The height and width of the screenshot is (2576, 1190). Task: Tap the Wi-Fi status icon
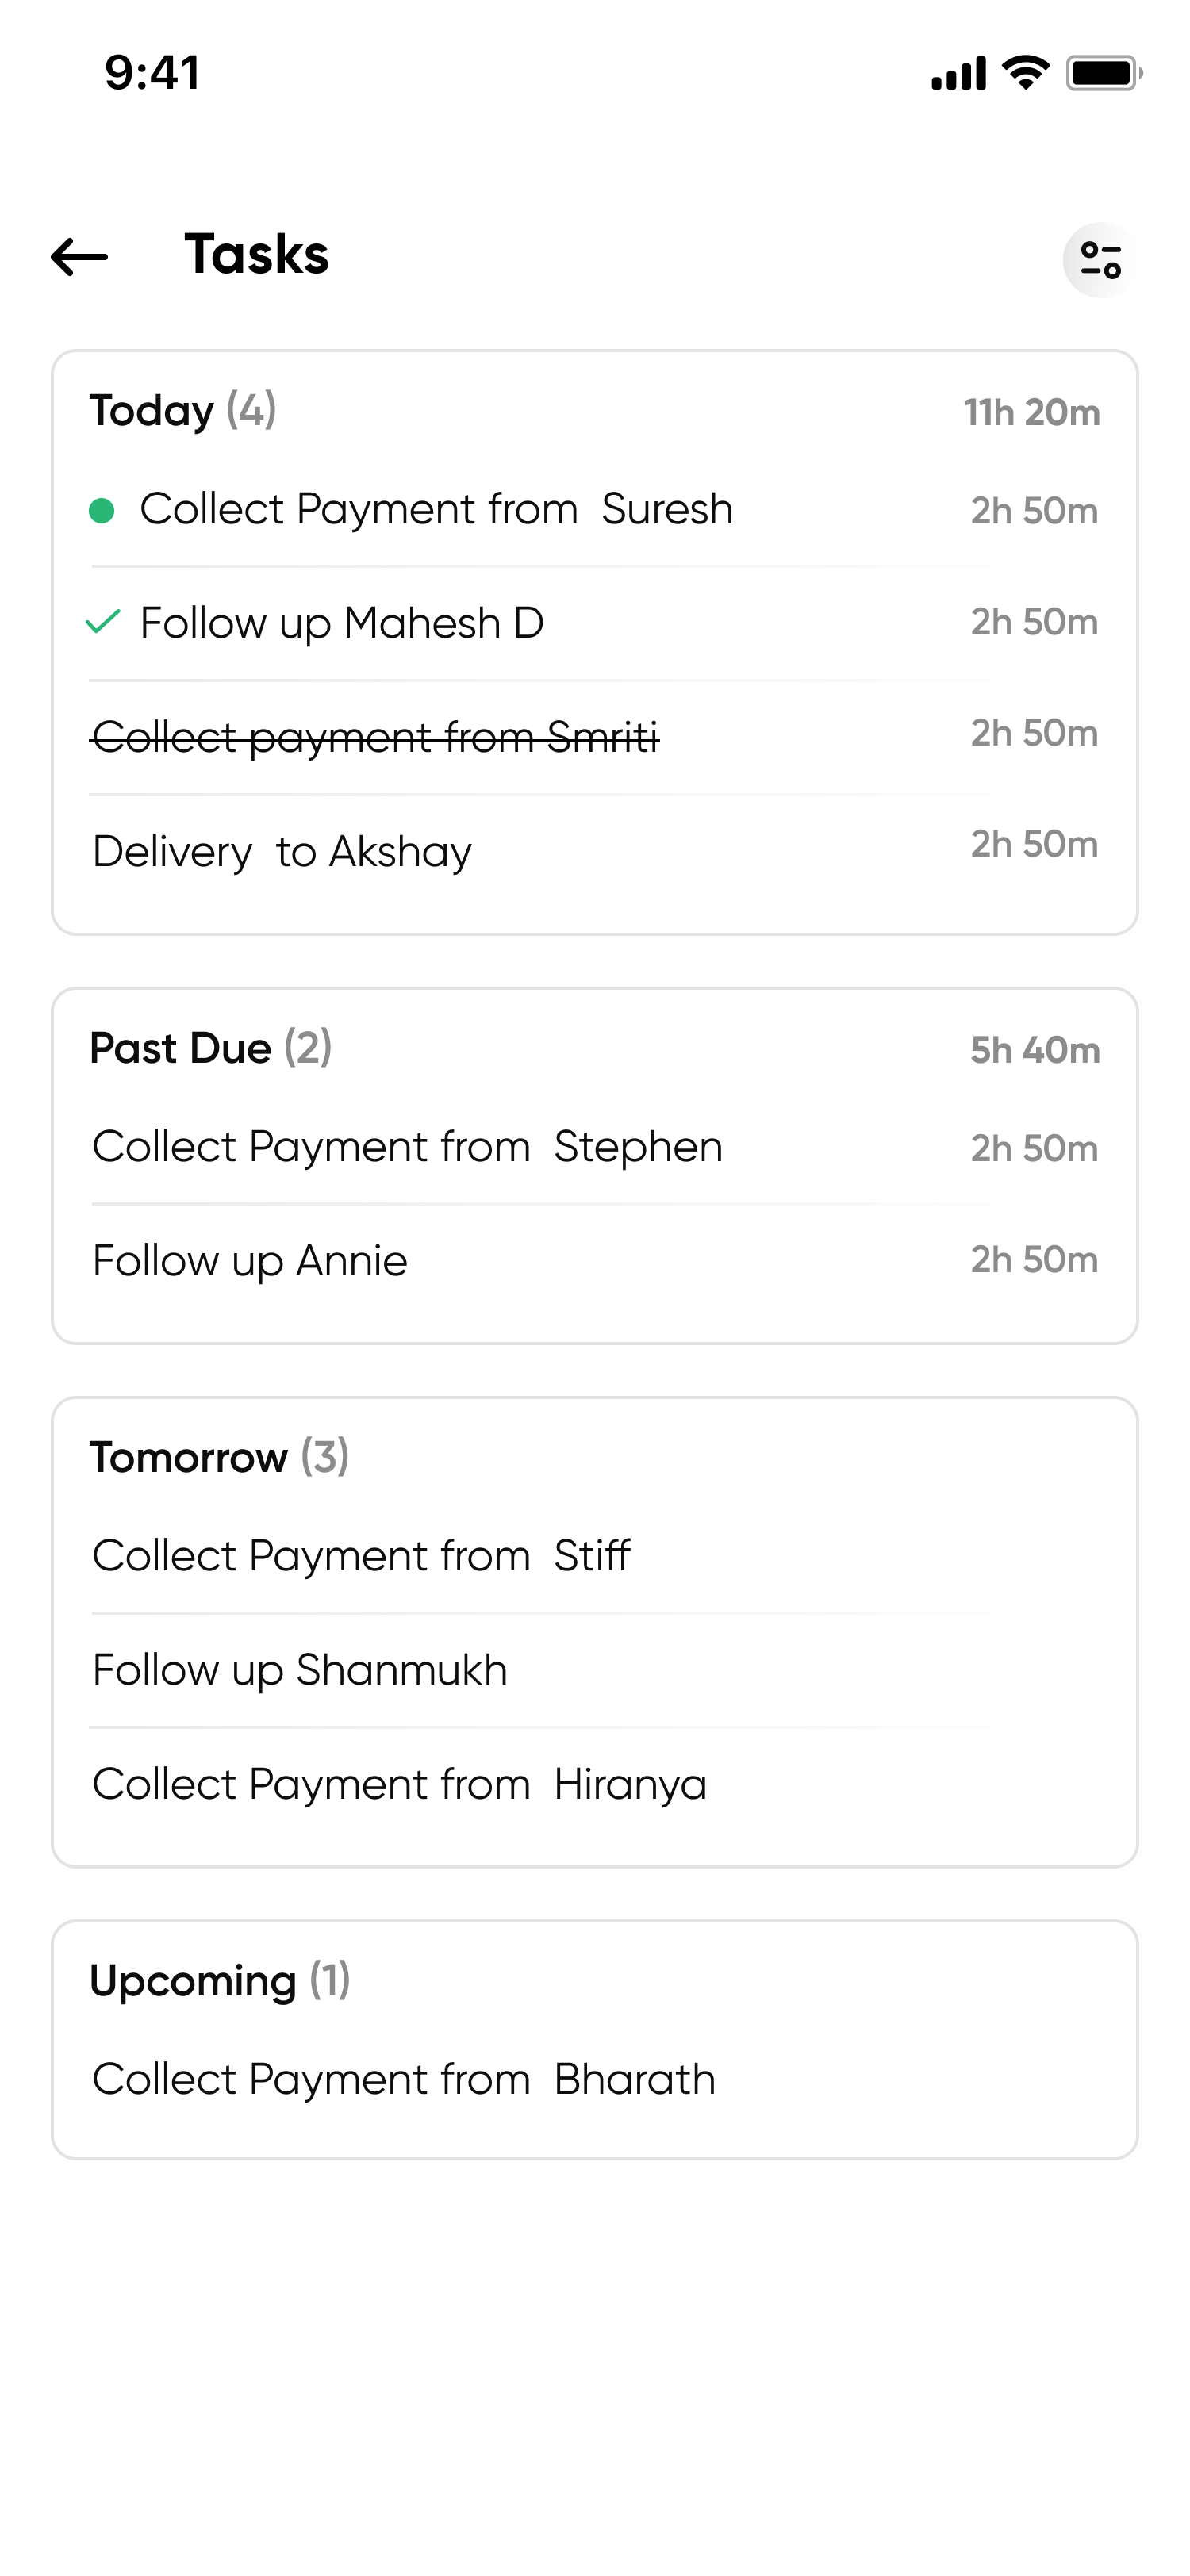pyautogui.click(x=1025, y=73)
